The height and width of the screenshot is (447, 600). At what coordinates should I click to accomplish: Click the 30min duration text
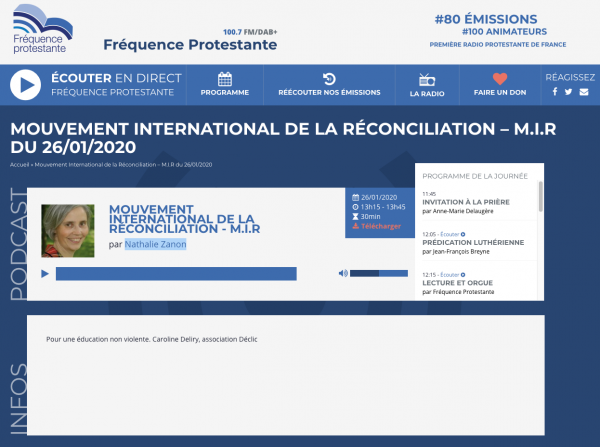click(370, 217)
